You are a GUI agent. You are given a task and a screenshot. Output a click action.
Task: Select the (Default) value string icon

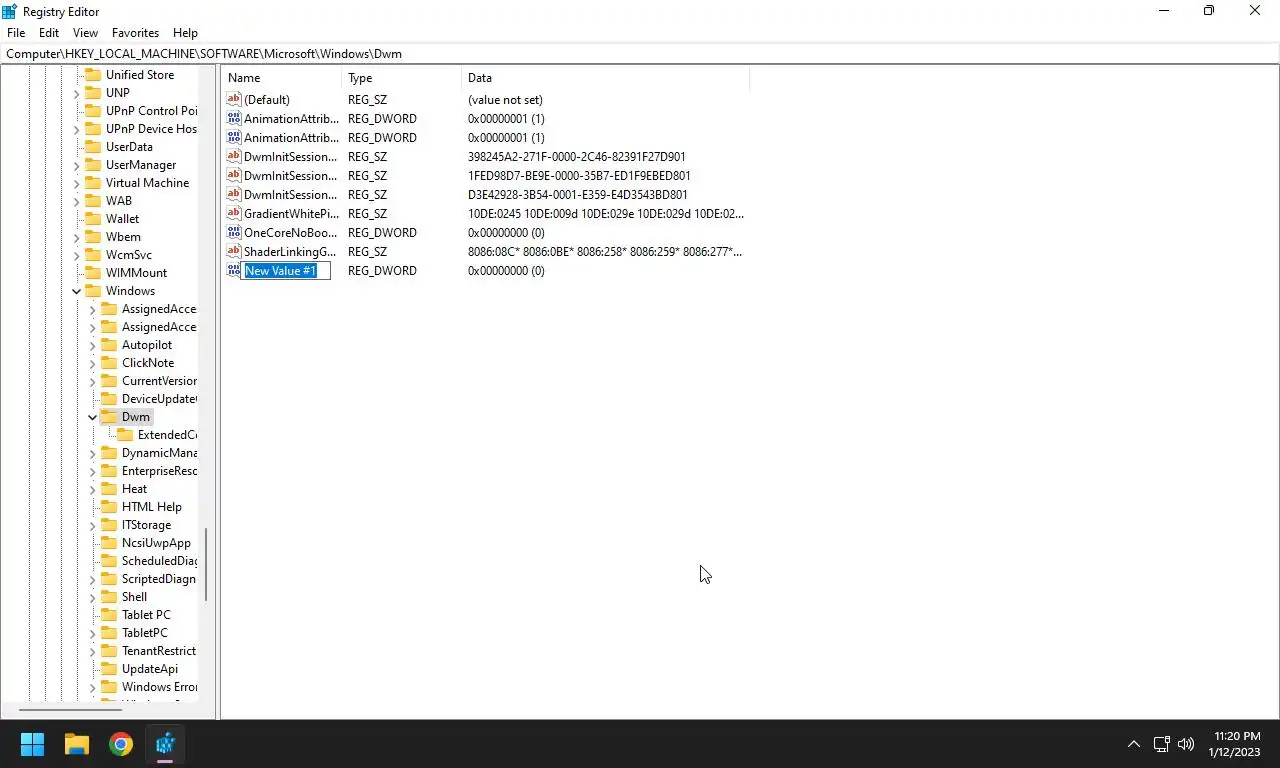pos(234,99)
